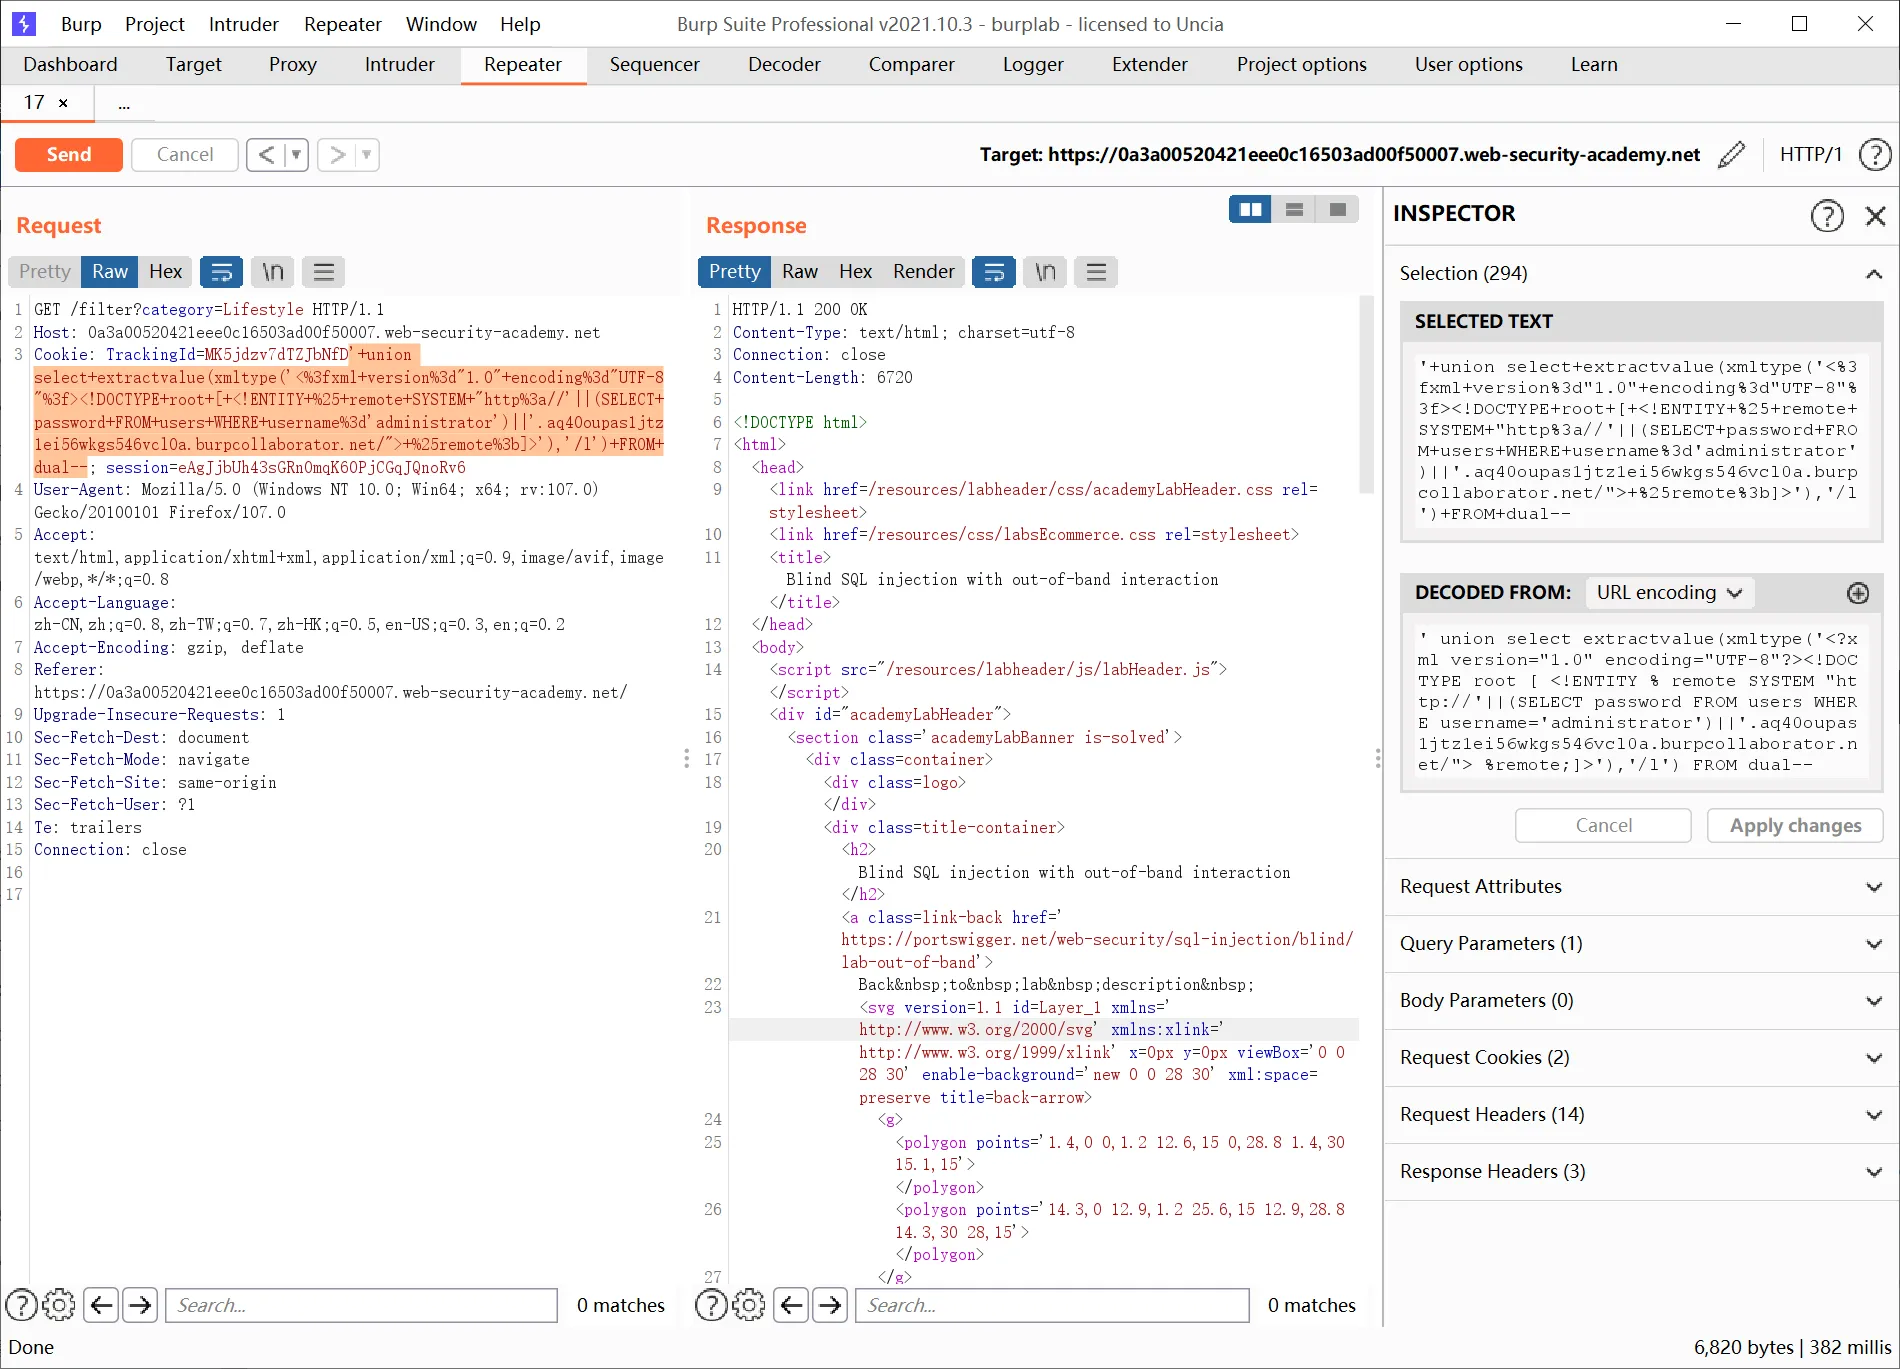This screenshot has width=1900, height=1369.
Task: Open Repeater help question mark icon
Action: tap(1874, 155)
